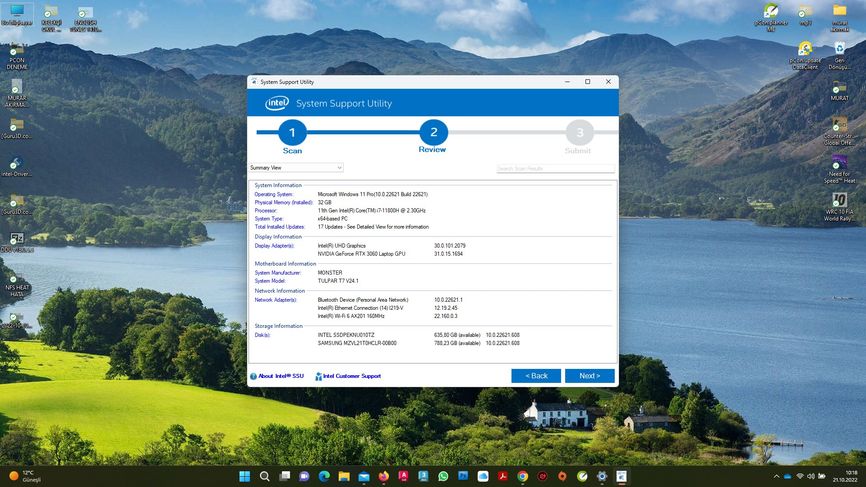Open the NFS HEAT HATA desktop item
This screenshot has width=866, height=487.
pyautogui.click(x=17, y=286)
